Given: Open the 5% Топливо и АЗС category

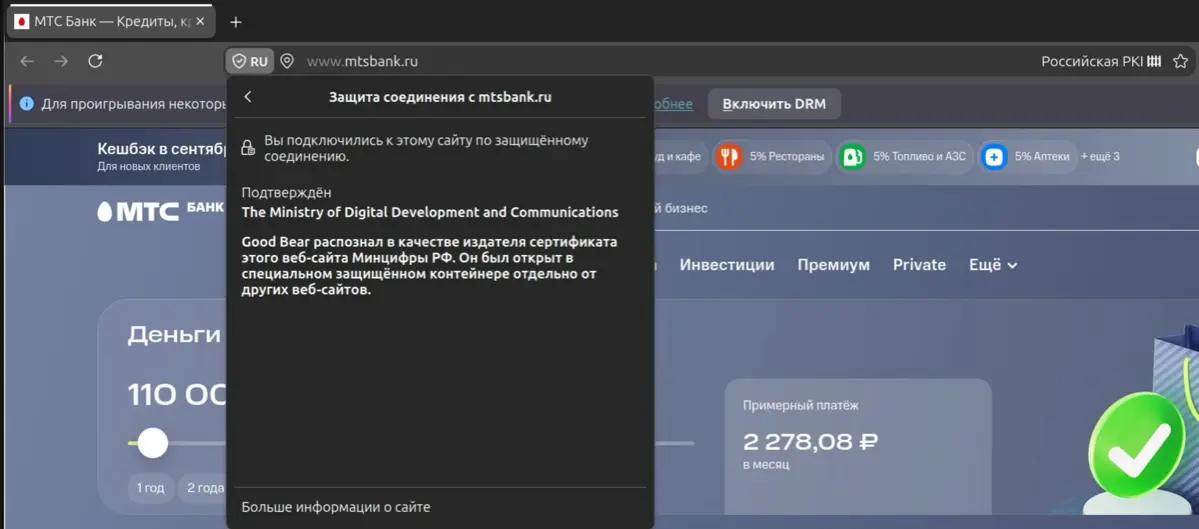Looking at the screenshot, I should [903, 157].
